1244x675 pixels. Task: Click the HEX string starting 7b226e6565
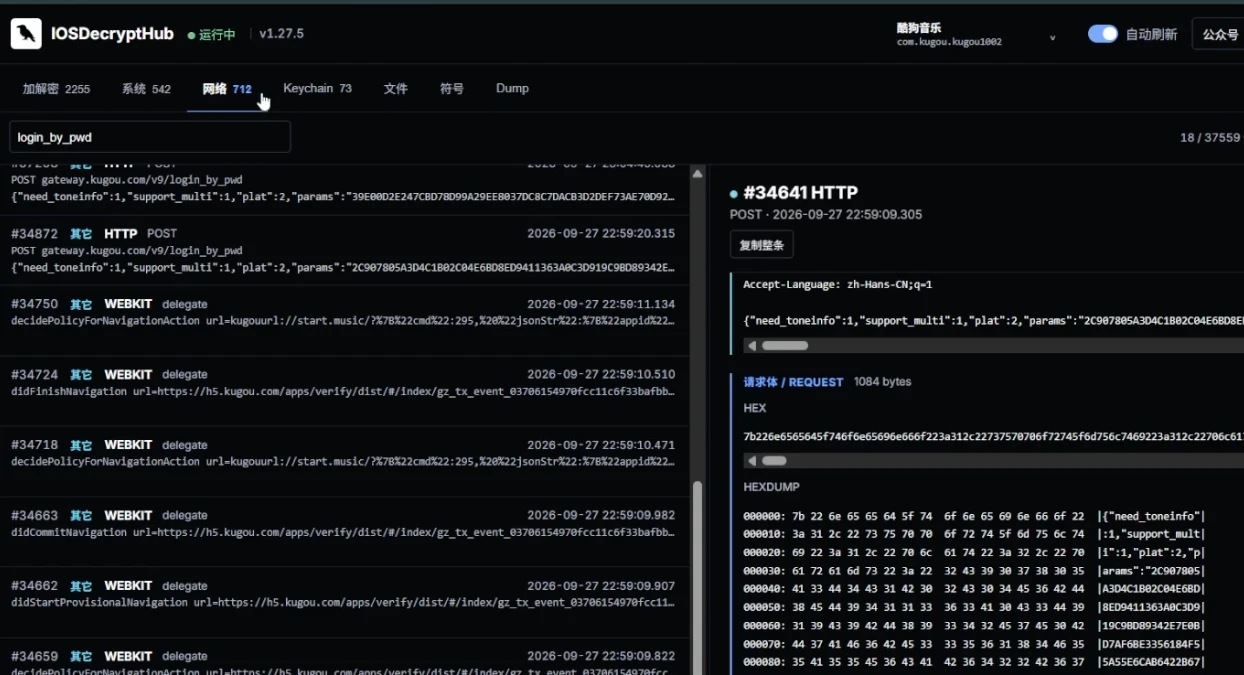click(x=993, y=436)
